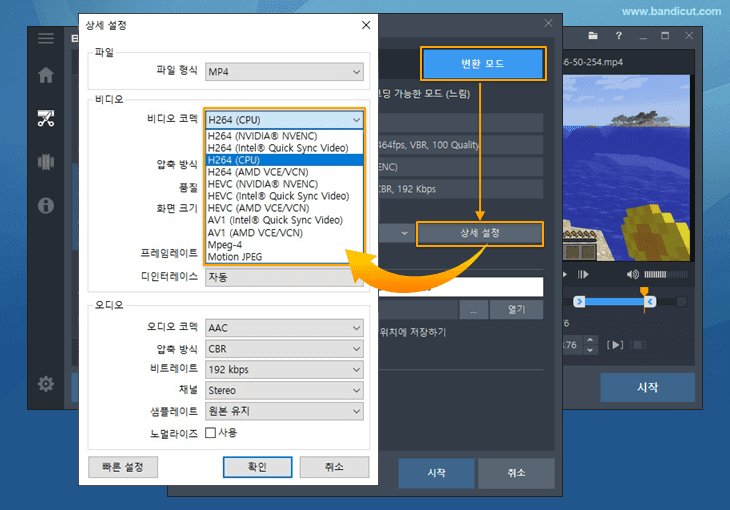The height and width of the screenshot is (510, 730).
Task: Enable the 노멀라이즈 사용 checkbox
Action: coord(211,433)
